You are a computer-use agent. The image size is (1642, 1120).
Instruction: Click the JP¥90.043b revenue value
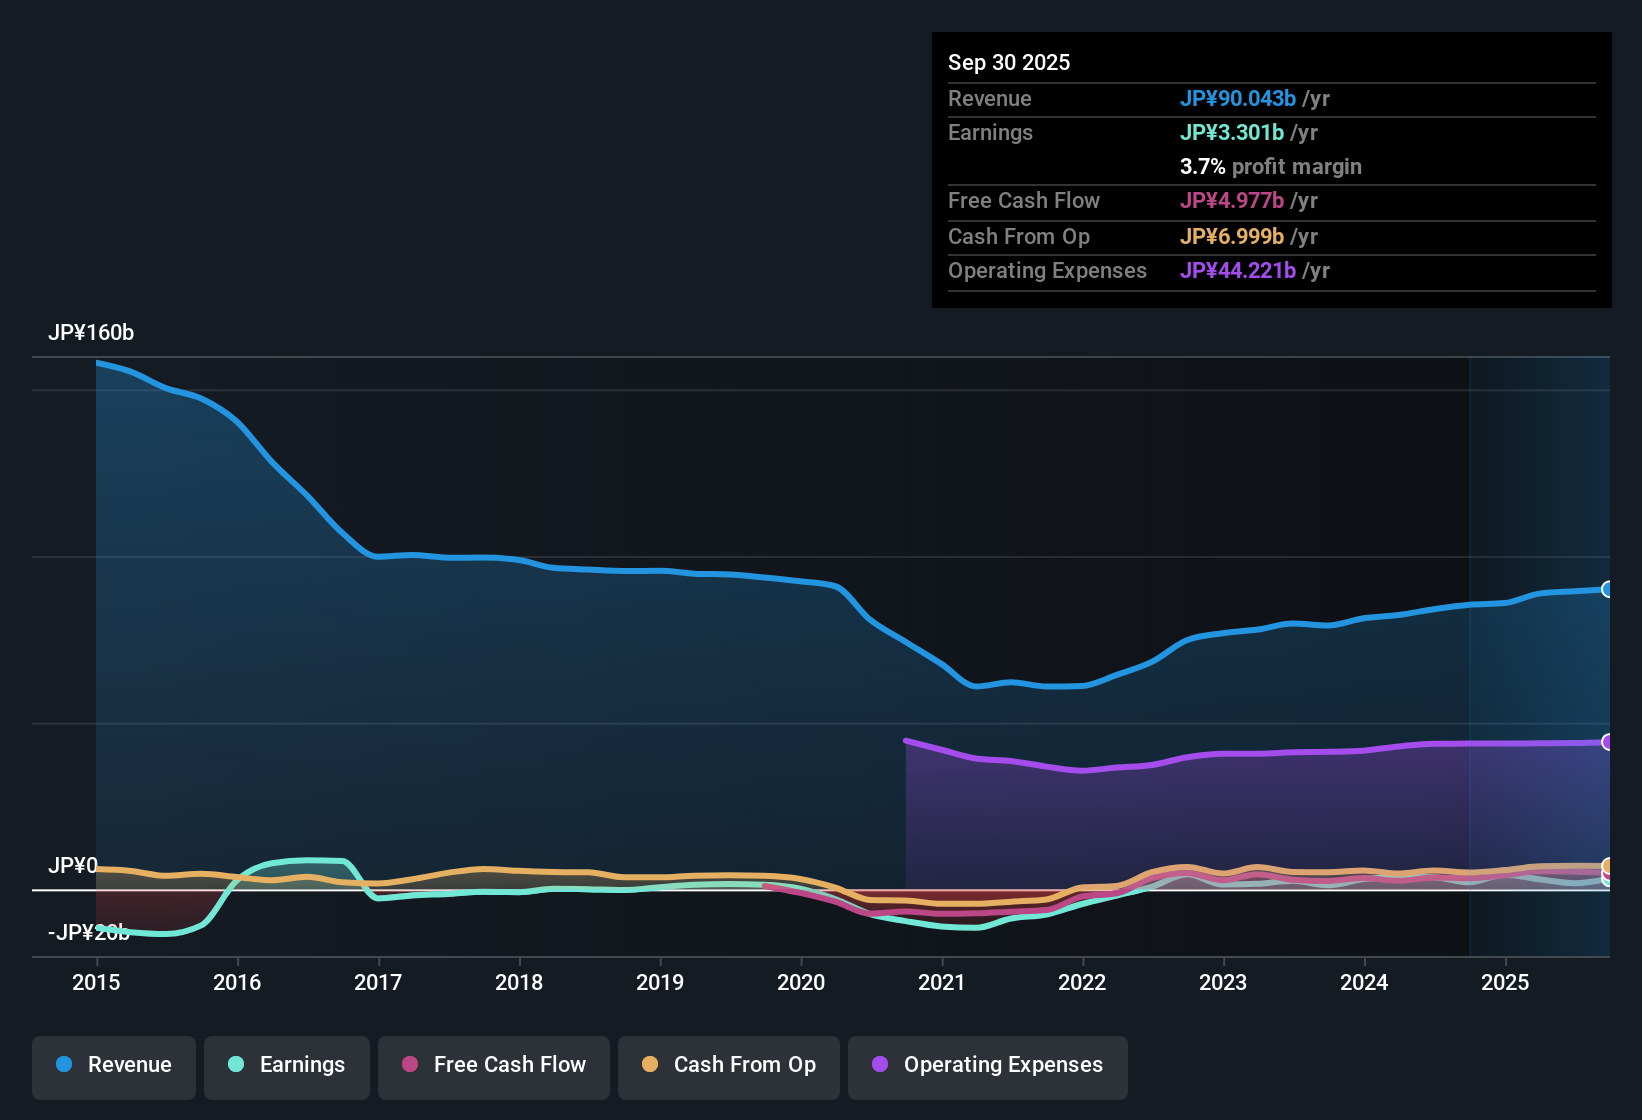pos(1239,99)
